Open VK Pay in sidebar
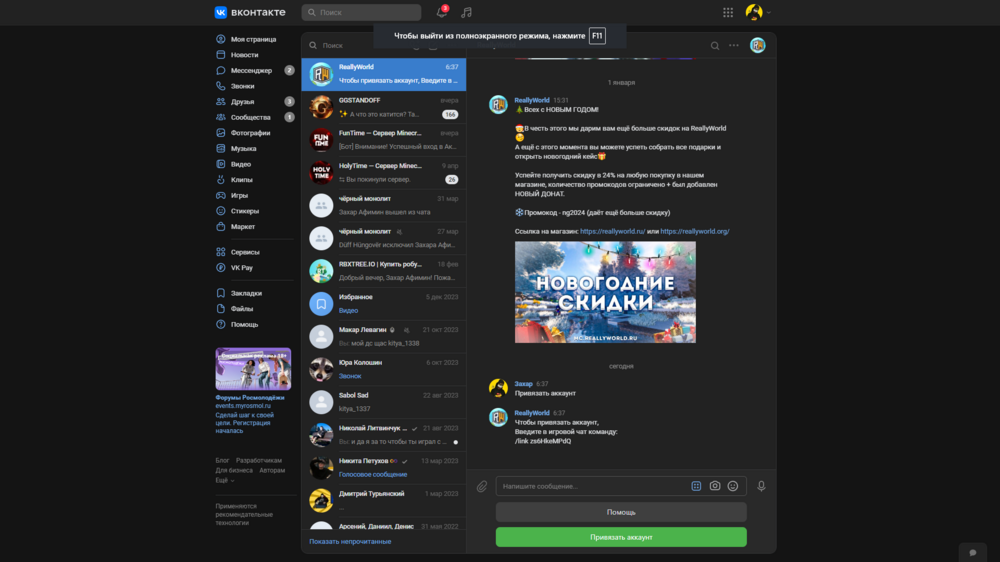 click(x=242, y=268)
